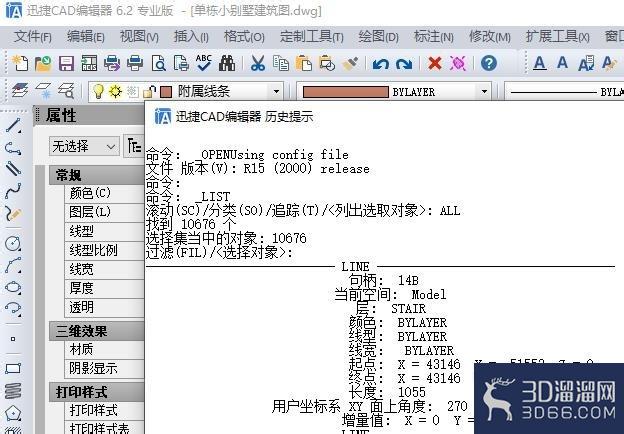Click the blue Help question mark icon
This screenshot has width=624, height=434.
[489, 63]
